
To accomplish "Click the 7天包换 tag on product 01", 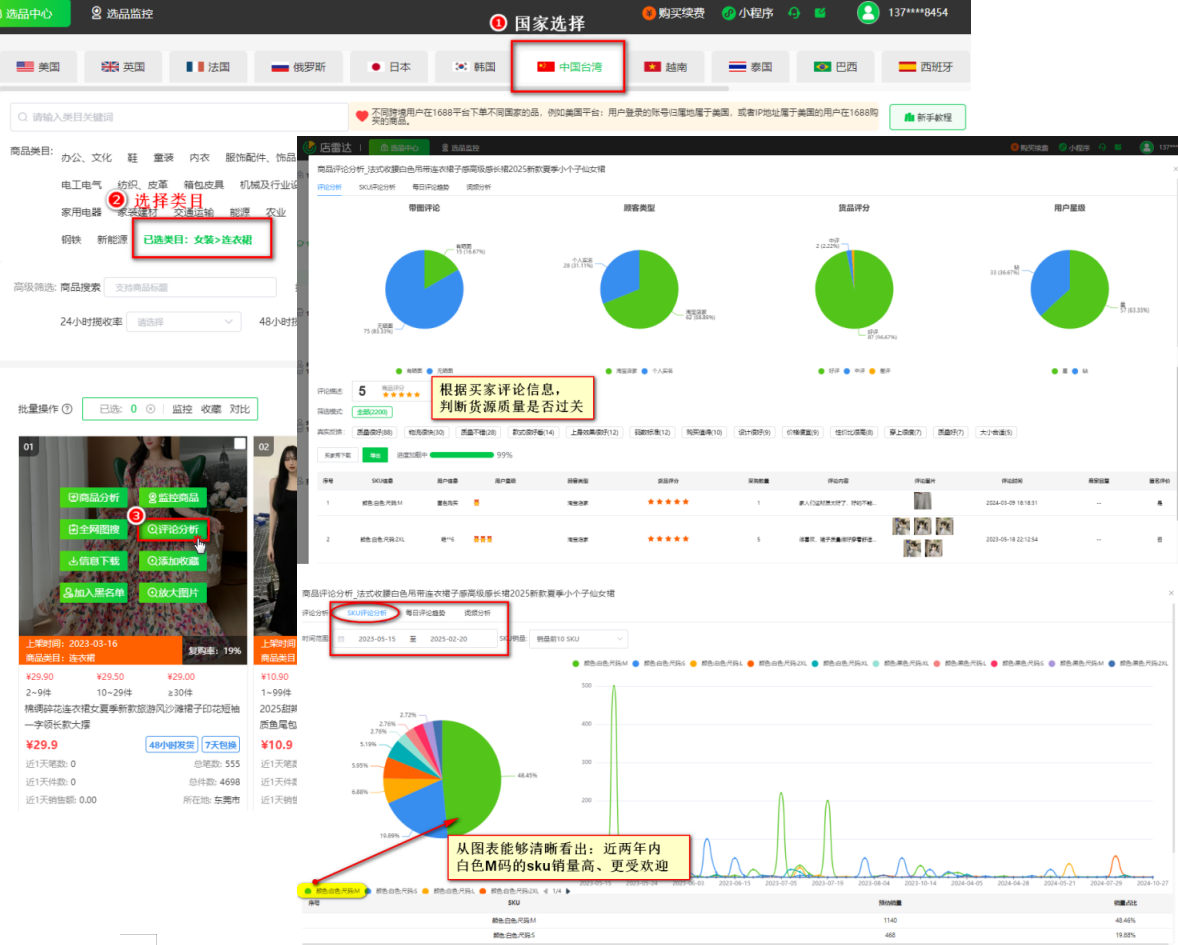I will coord(222,745).
